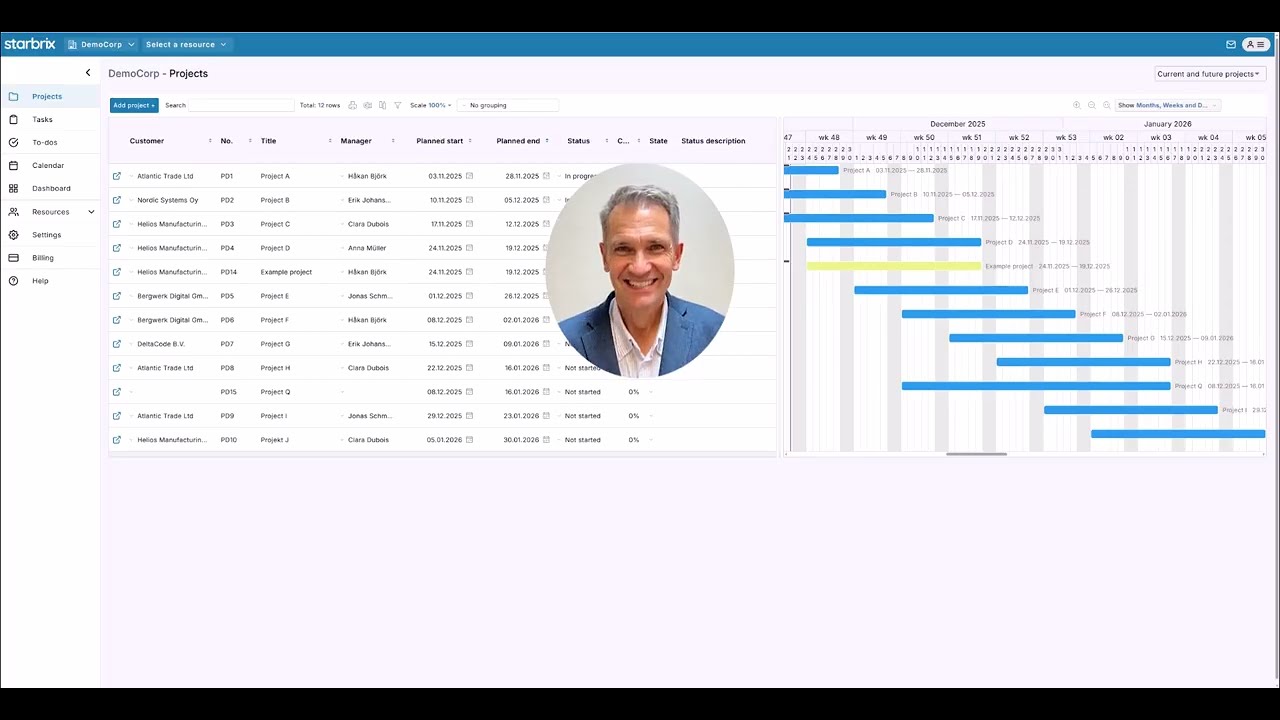This screenshot has height=720, width=1280.
Task: Click the Gantt horizontal scrollbar
Action: pyautogui.click(x=976, y=454)
